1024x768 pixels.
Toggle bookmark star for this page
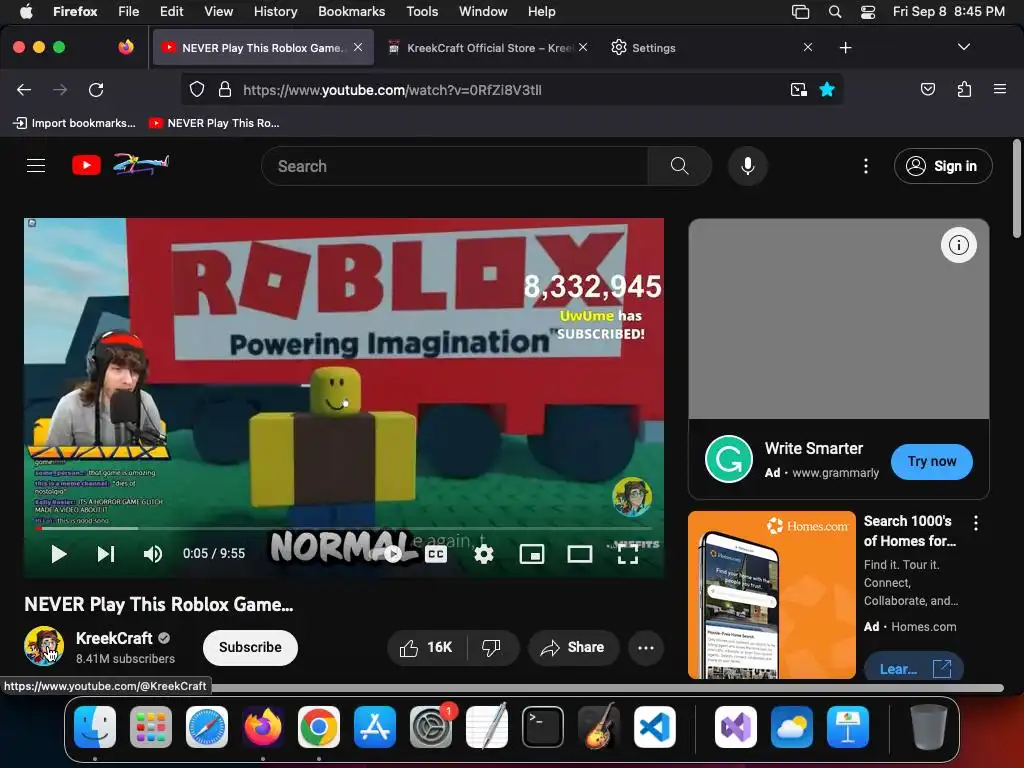tap(827, 89)
